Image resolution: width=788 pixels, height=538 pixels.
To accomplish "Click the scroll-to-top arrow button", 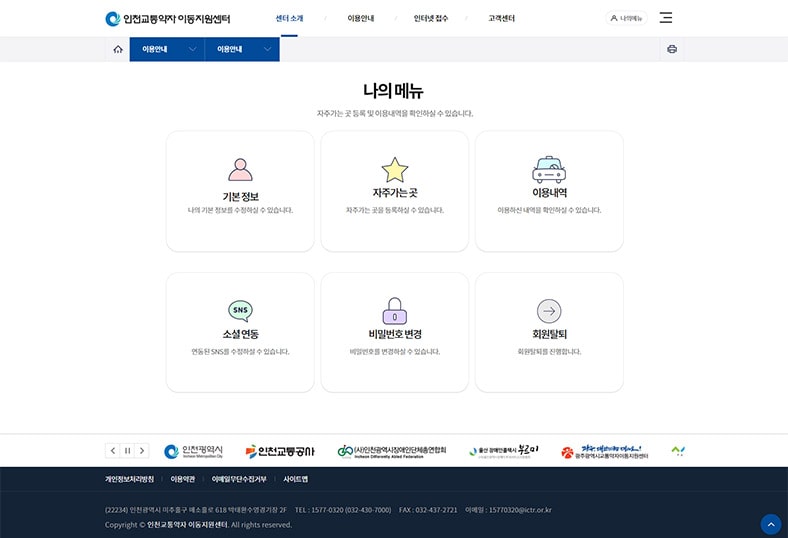I will click(x=770, y=524).
